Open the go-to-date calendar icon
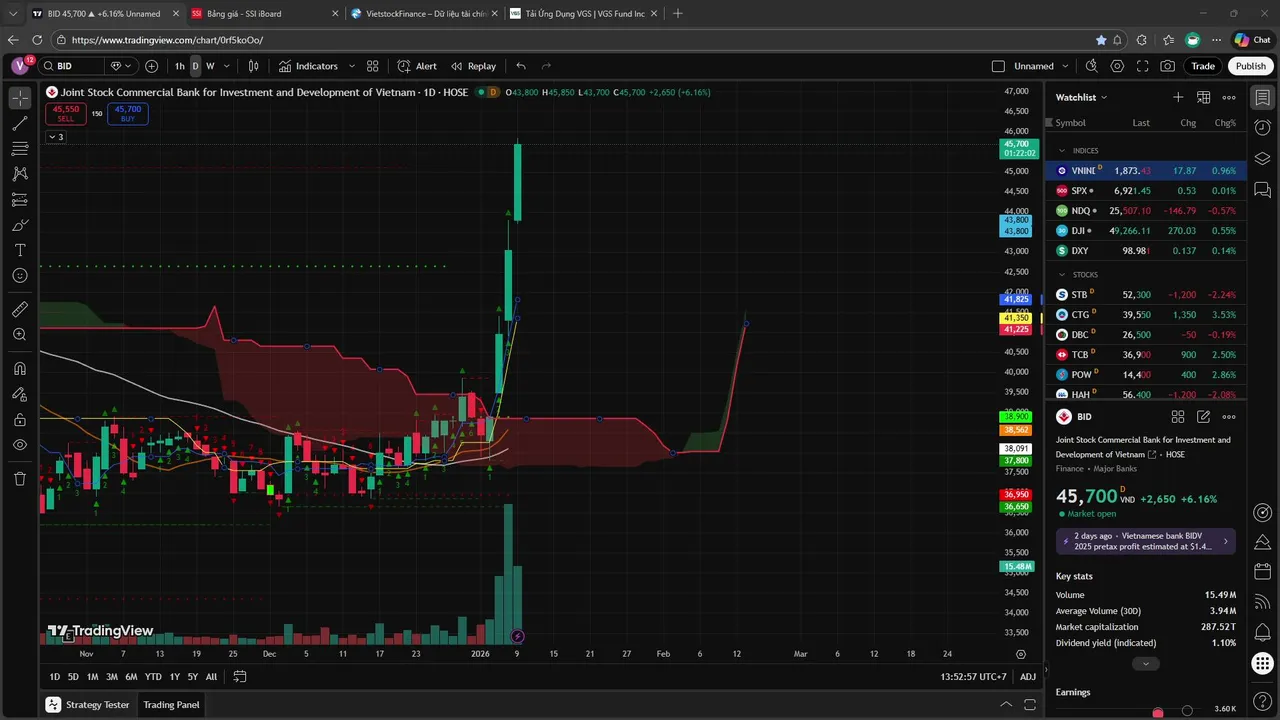Viewport: 1280px width, 720px height. (240, 677)
